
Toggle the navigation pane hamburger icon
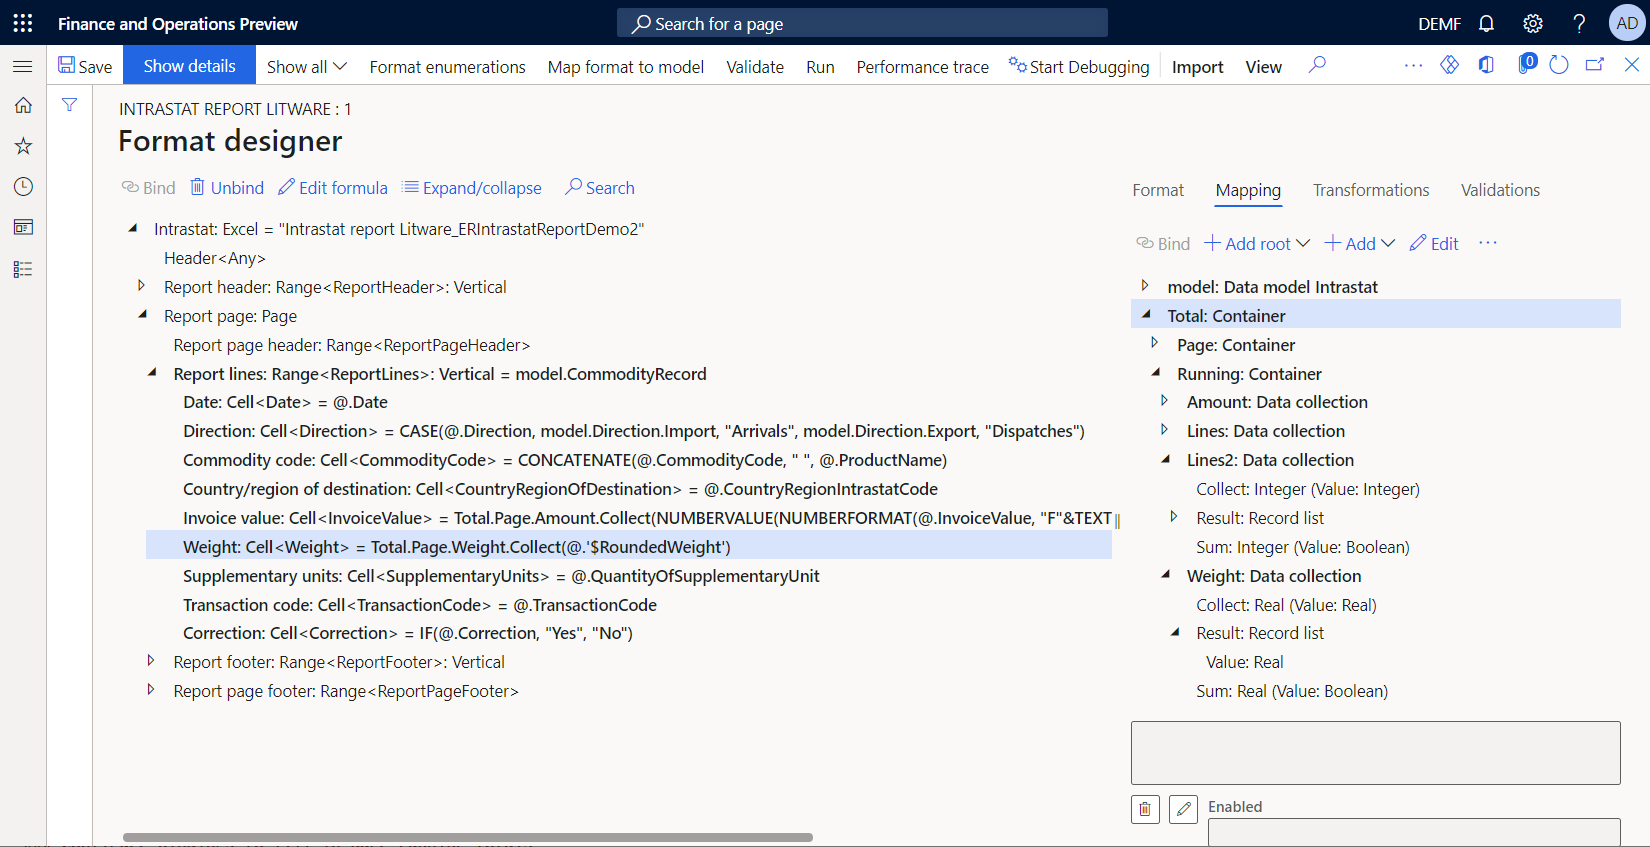pyautogui.click(x=23, y=66)
